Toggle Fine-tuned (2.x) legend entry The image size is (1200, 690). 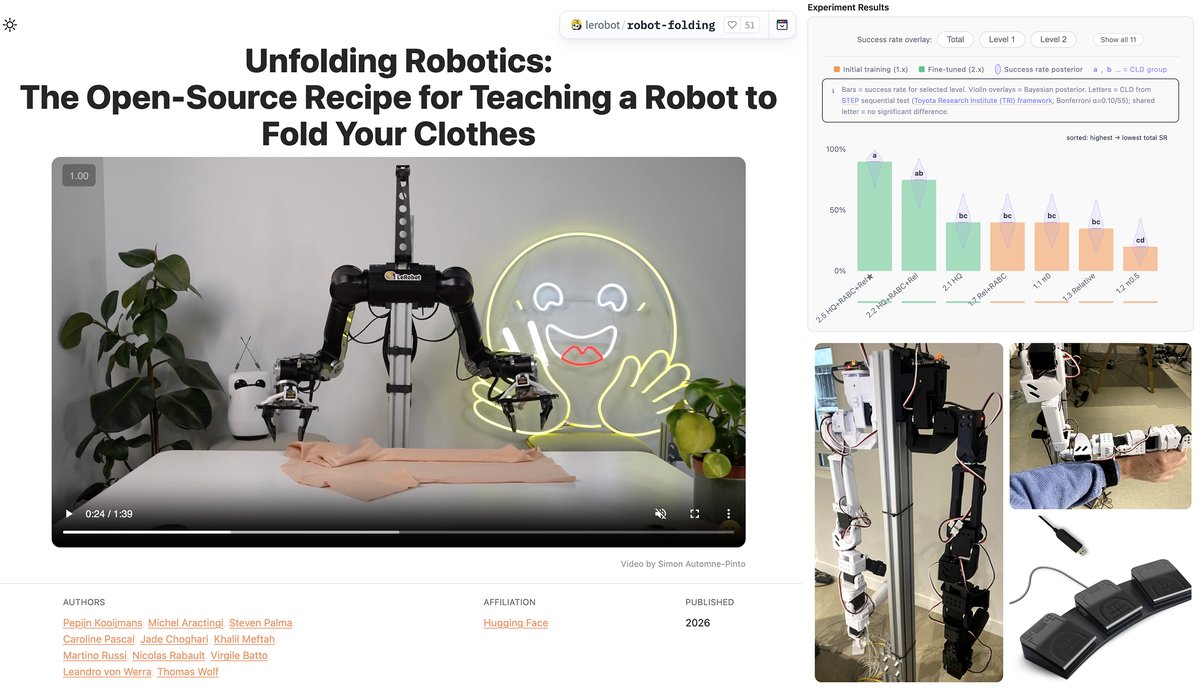point(952,70)
